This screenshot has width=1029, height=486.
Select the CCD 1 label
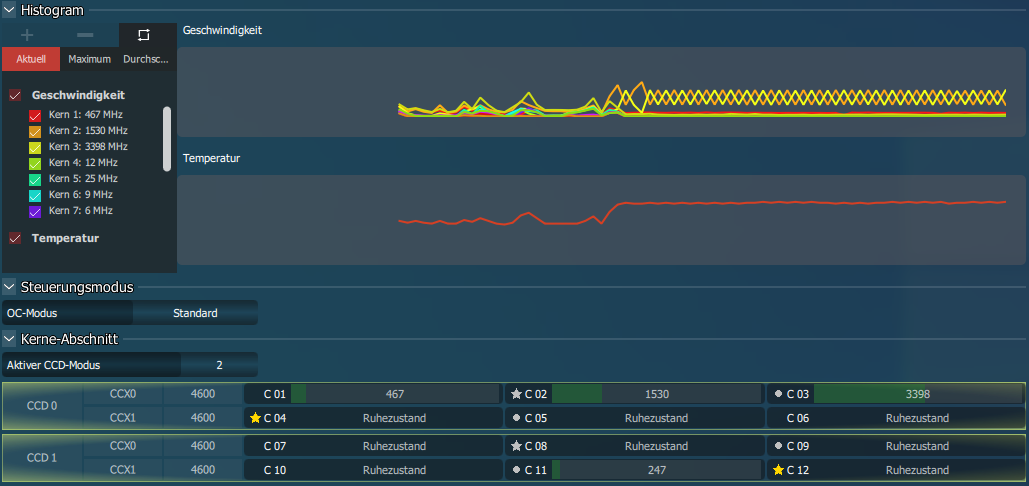point(42,458)
